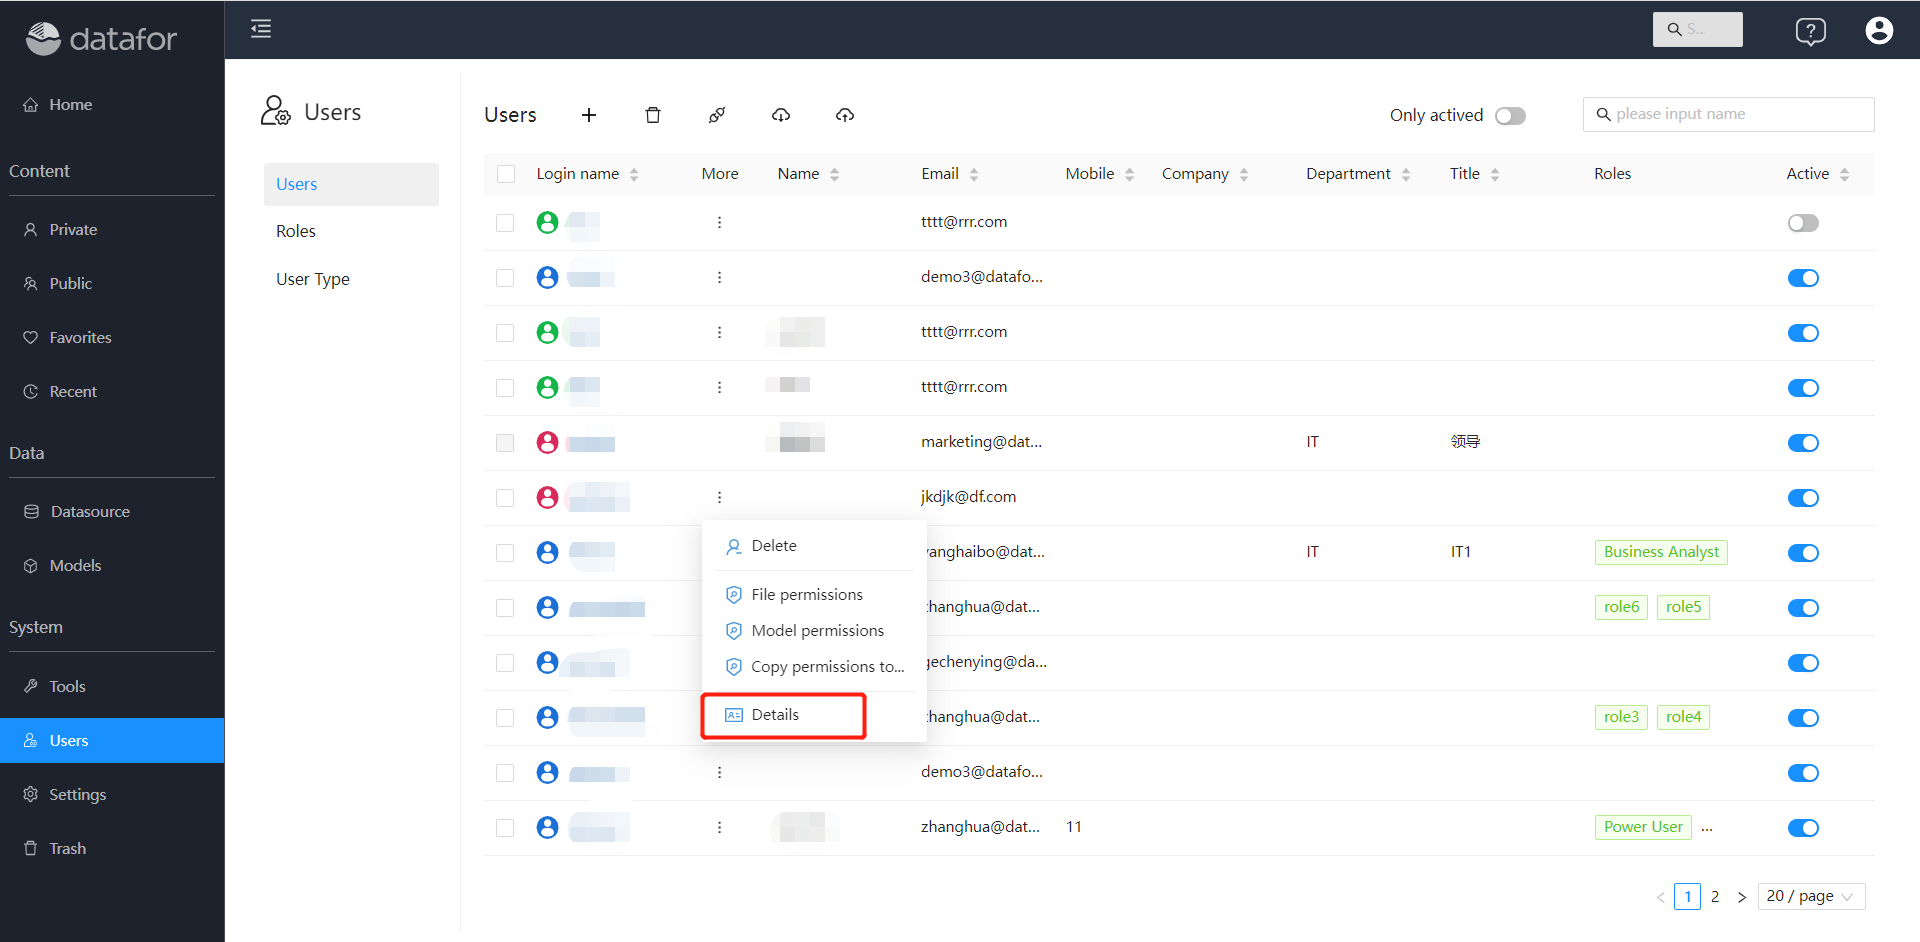Click the plug connection toolbar icon

pyautogui.click(x=717, y=115)
